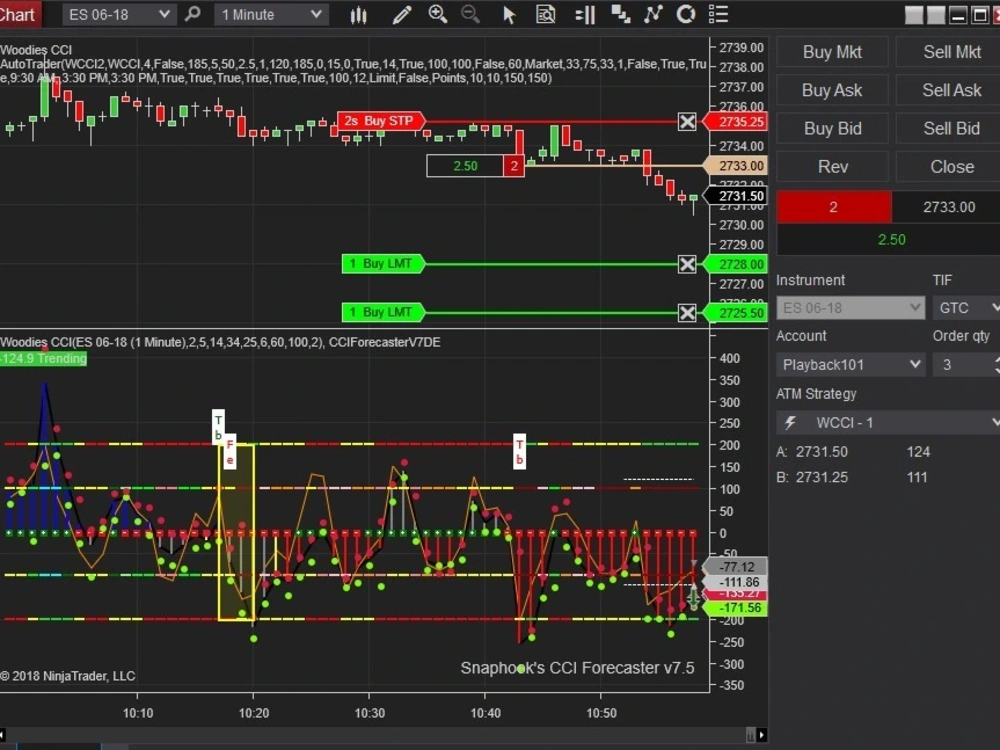This screenshot has height=750, width=1000.
Task: Open the data series icon
Action: (620, 15)
